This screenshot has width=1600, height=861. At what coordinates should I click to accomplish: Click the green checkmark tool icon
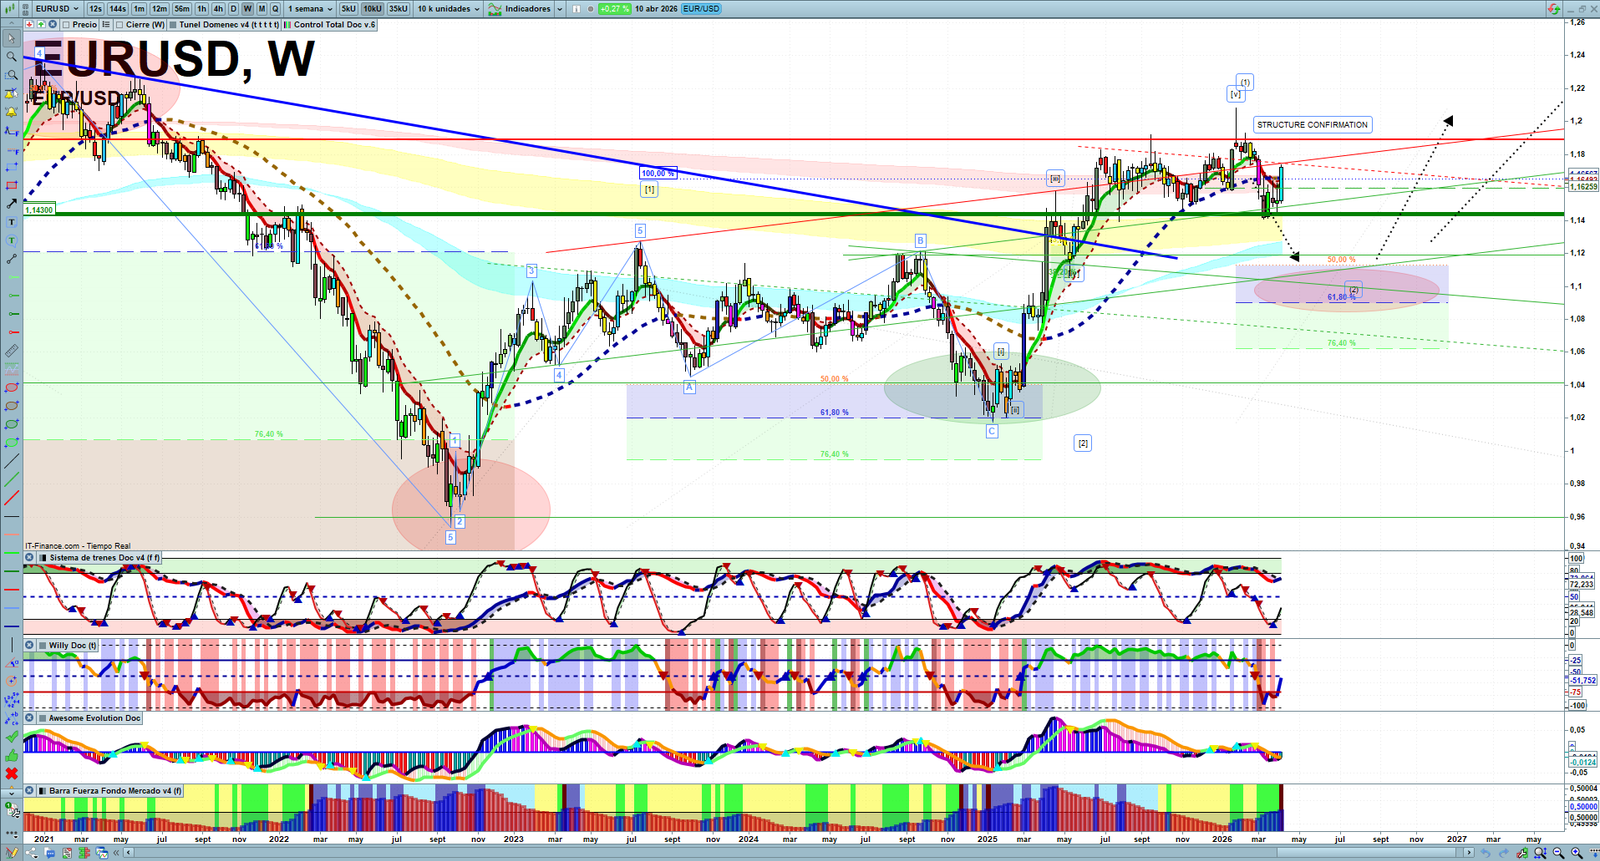point(11,737)
